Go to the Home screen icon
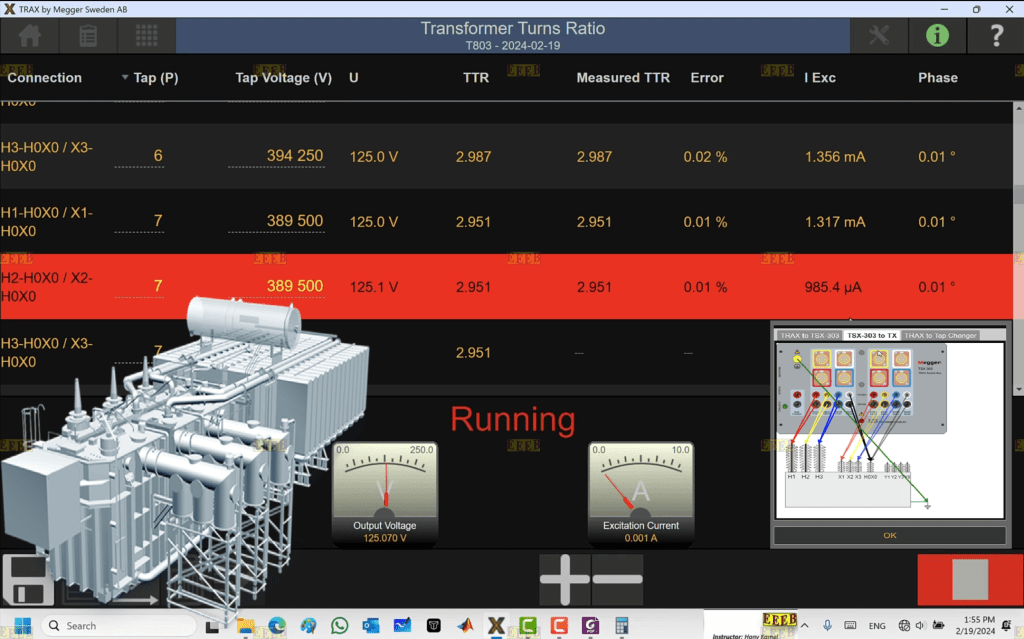 click(29, 35)
